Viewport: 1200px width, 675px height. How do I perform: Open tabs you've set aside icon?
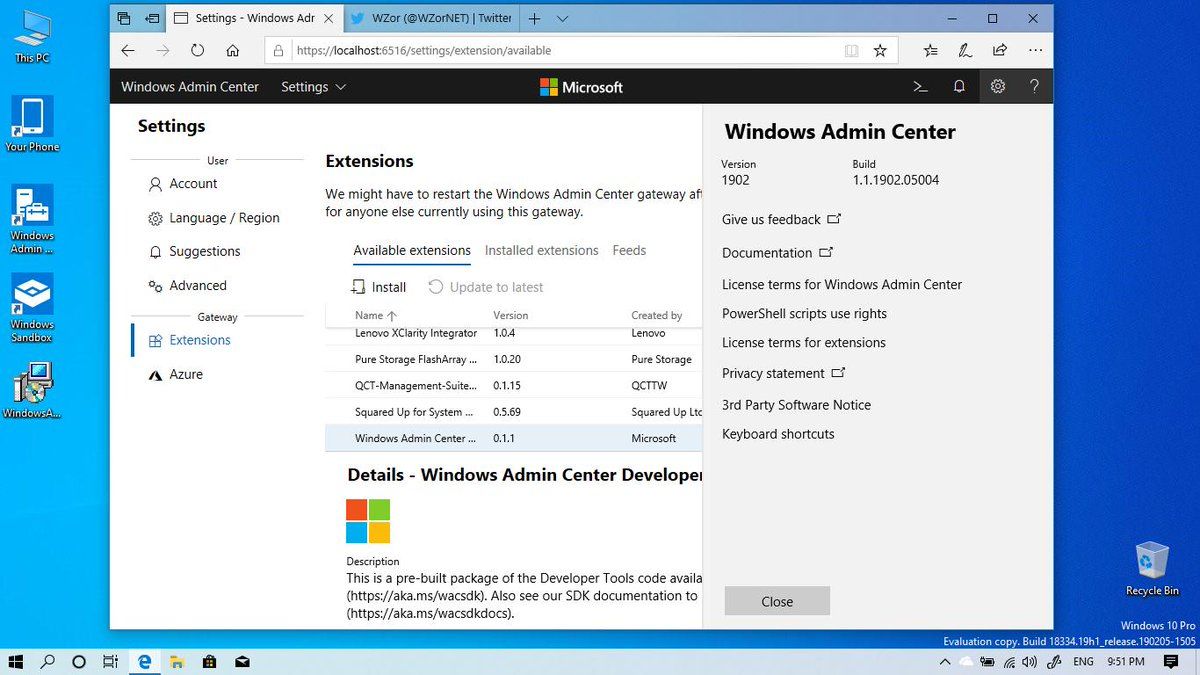tap(124, 18)
